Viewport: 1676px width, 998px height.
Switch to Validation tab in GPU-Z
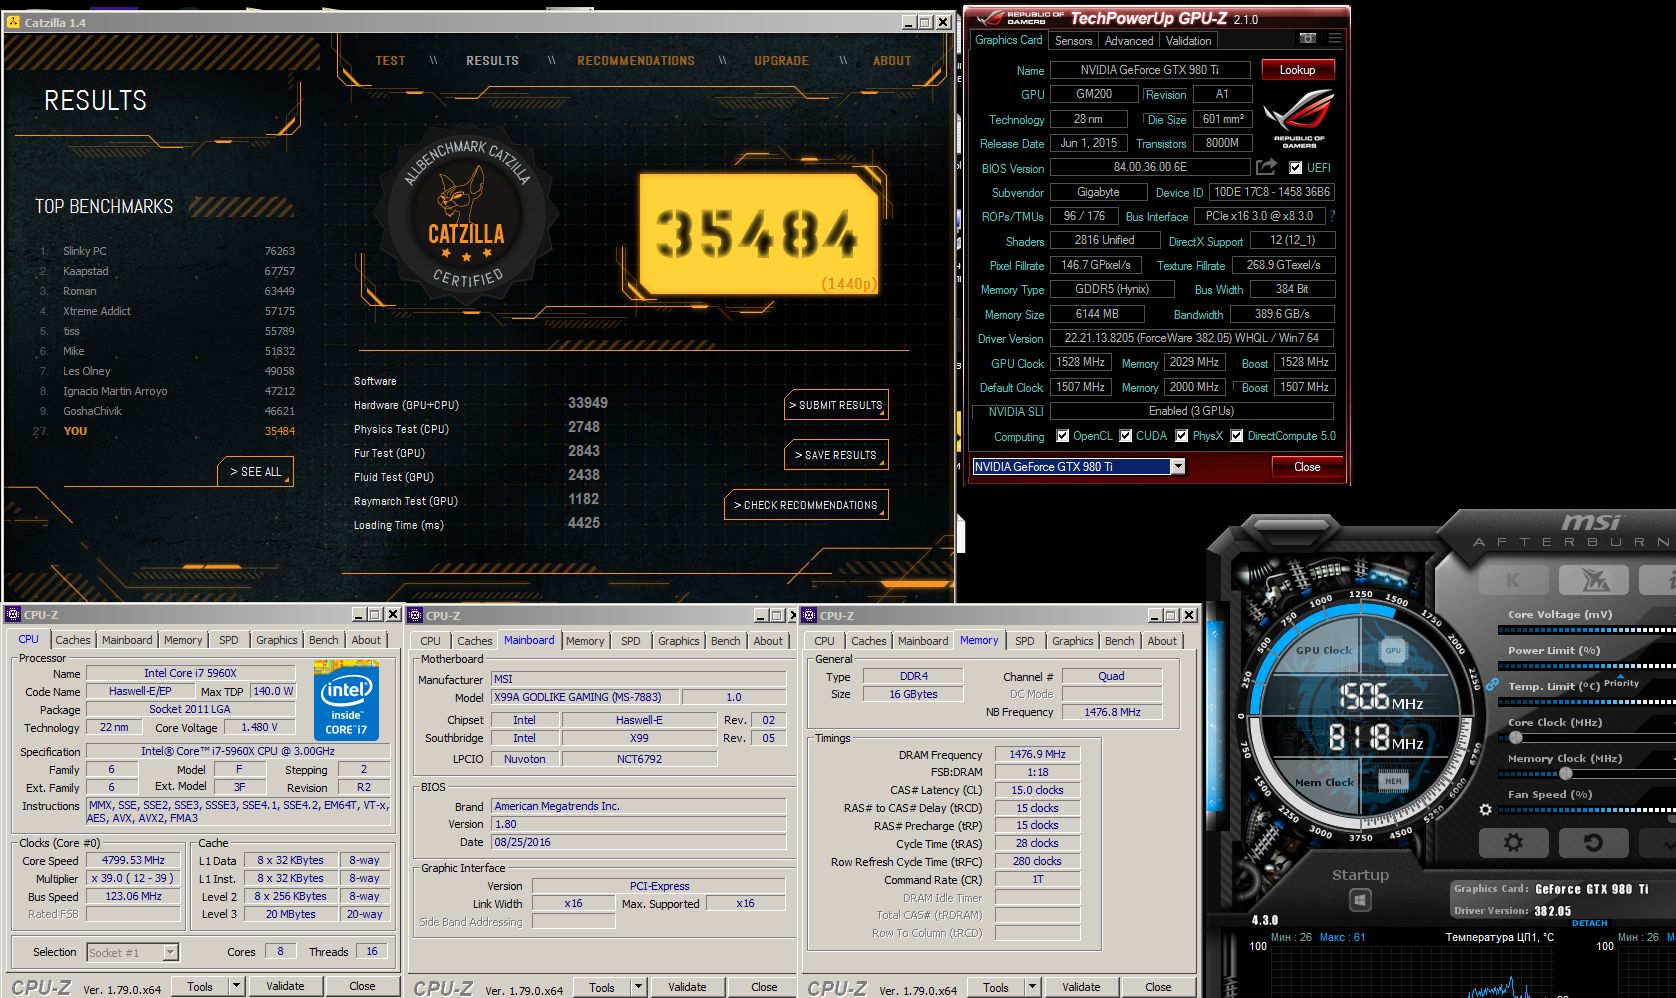(1188, 41)
